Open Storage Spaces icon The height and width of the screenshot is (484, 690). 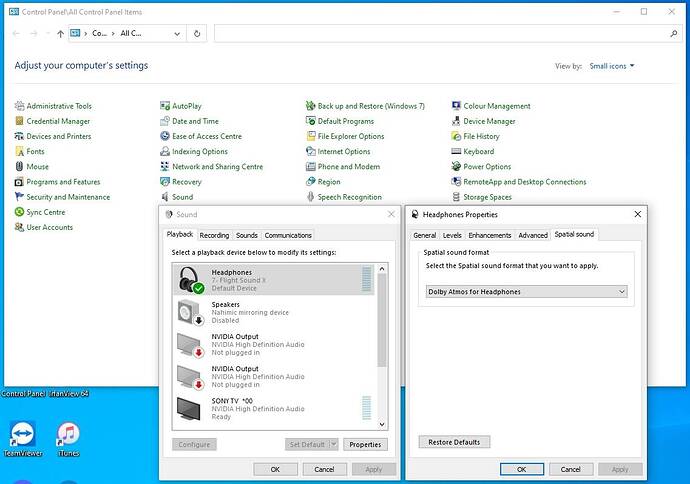click(456, 197)
